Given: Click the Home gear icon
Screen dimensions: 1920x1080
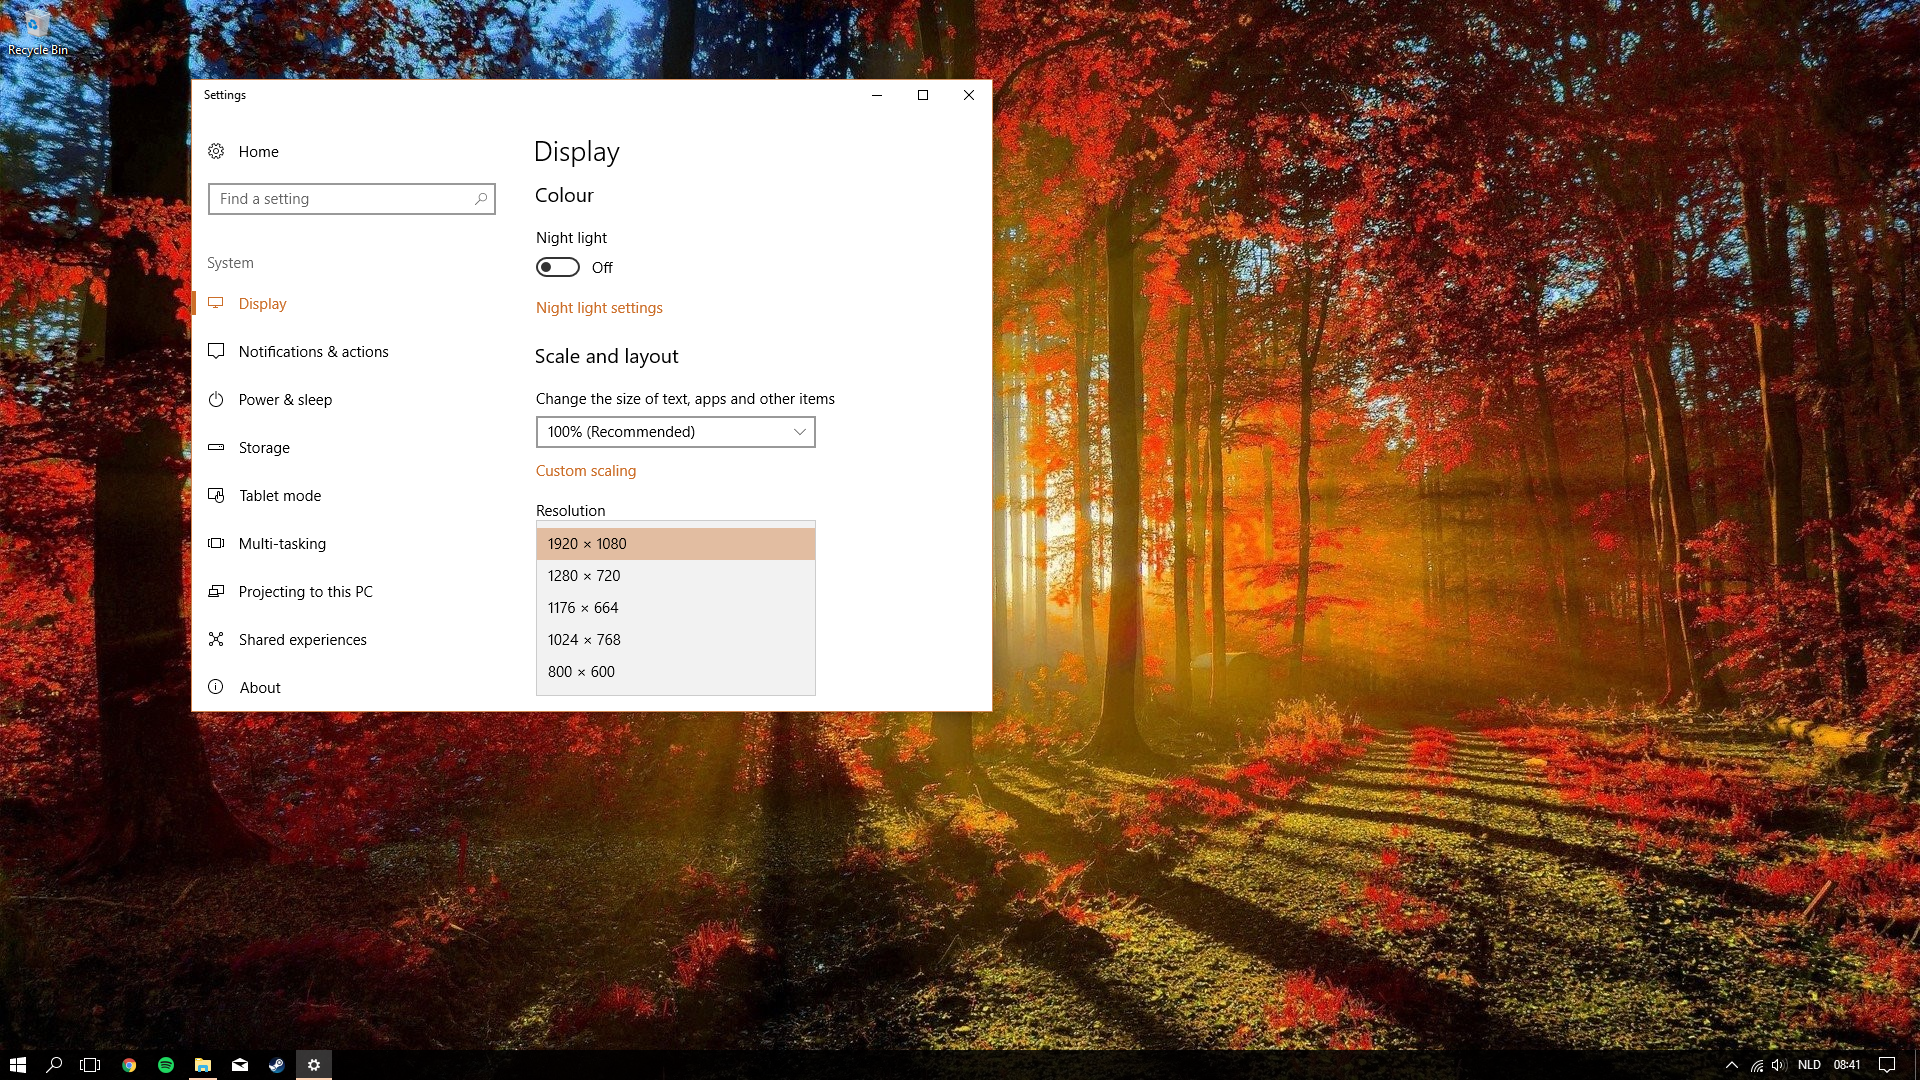Looking at the screenshot, I should [216, 151].
